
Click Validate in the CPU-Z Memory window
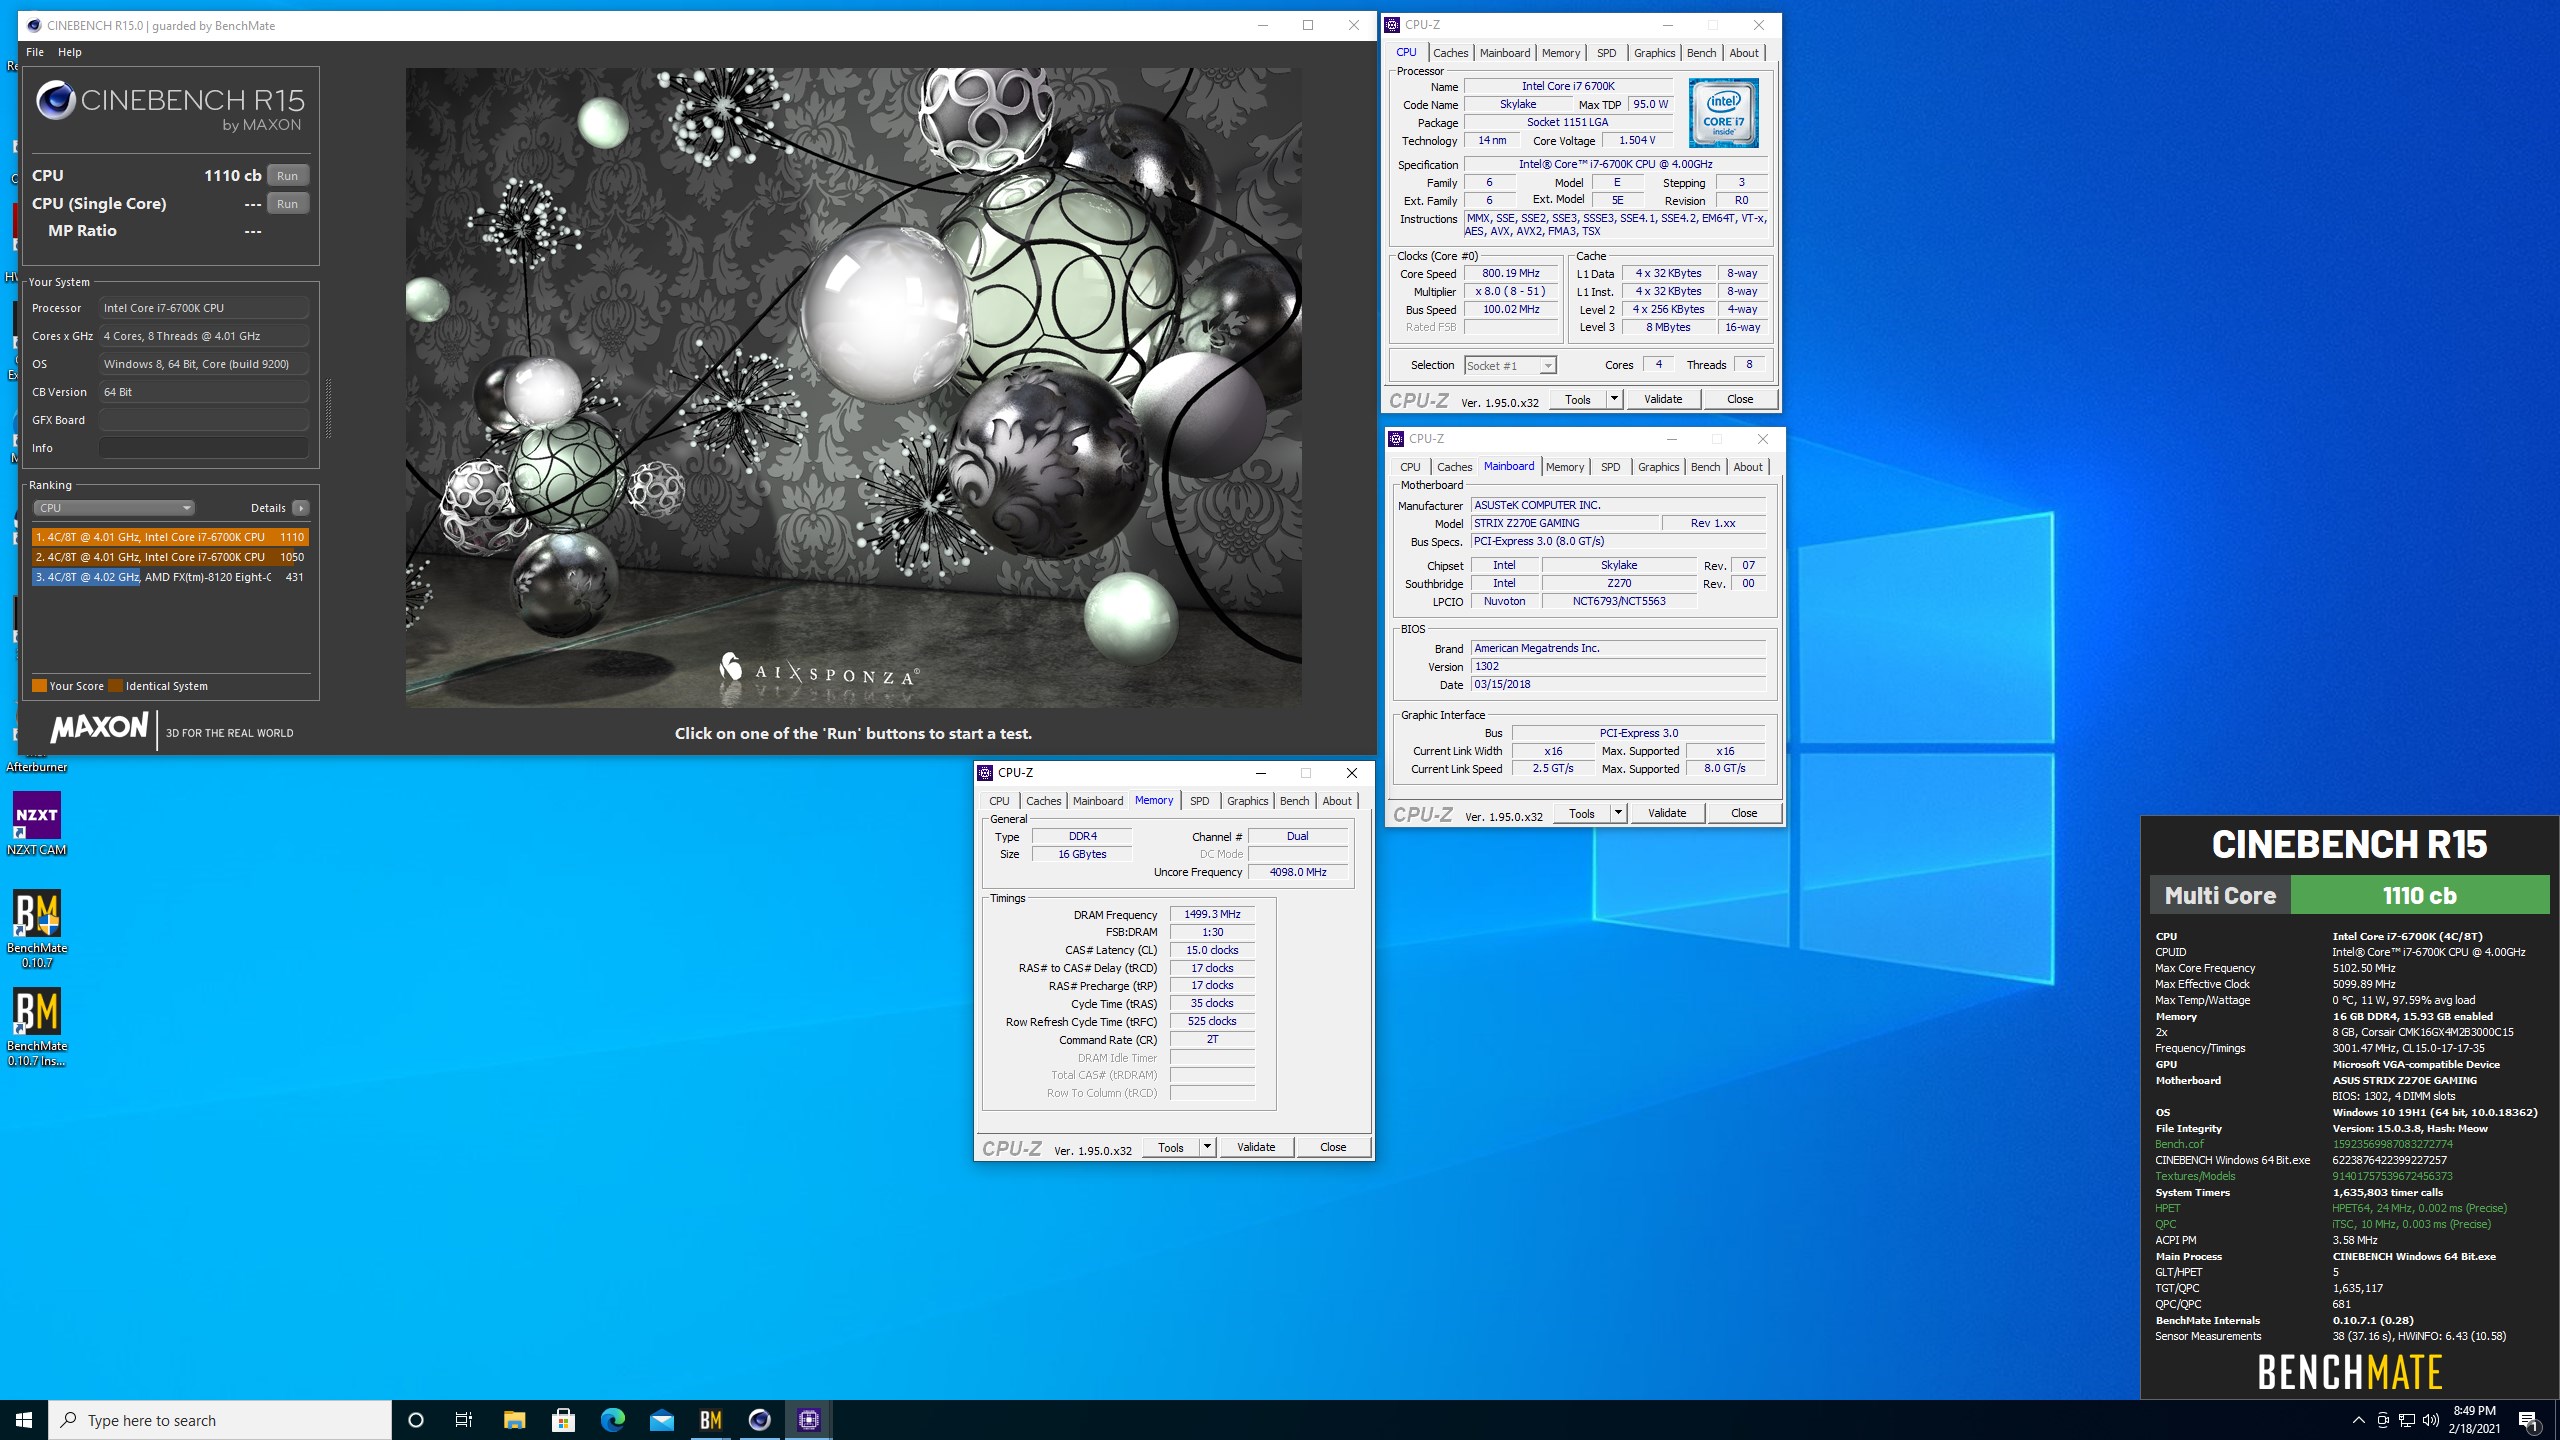coord(1256,1147)
